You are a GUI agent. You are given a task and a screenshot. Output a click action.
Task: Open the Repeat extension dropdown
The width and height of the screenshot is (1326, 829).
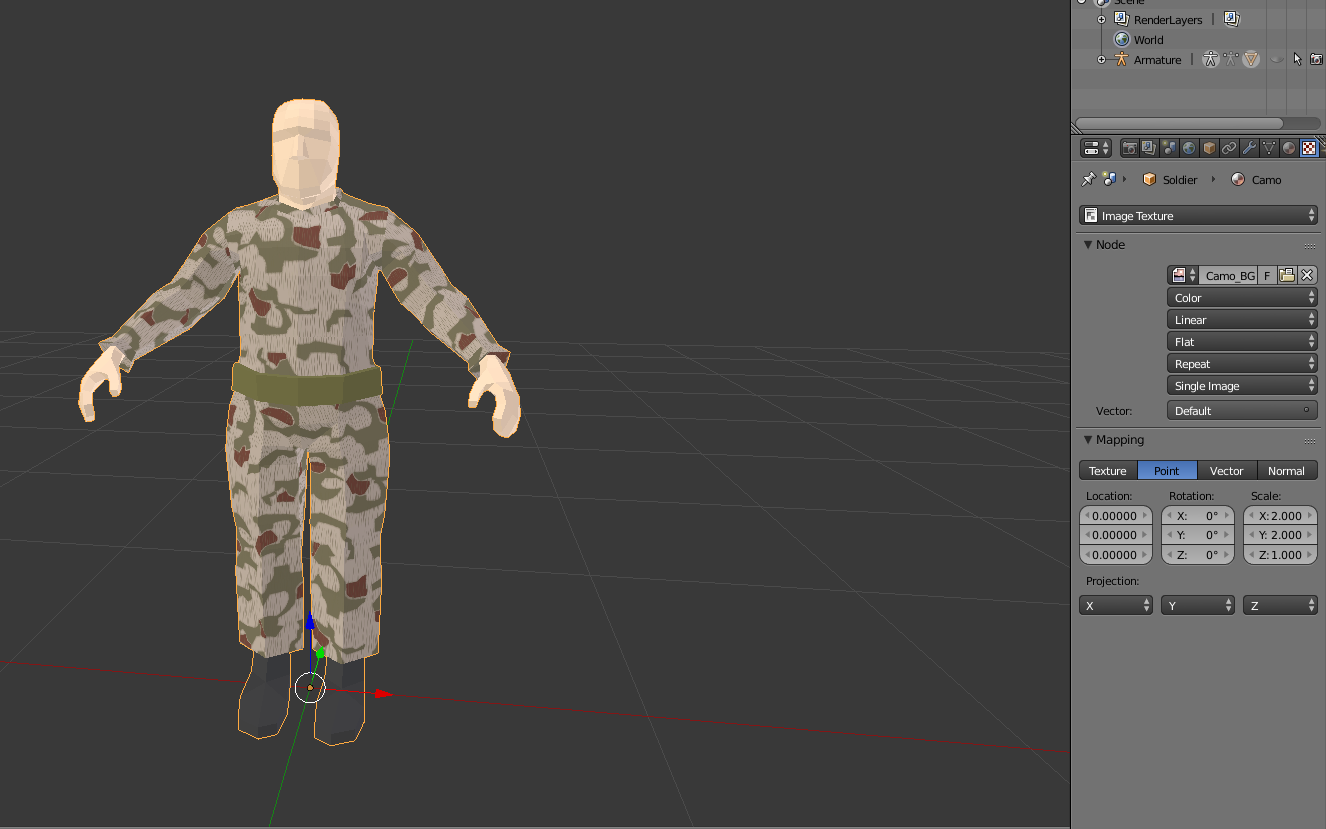tap(1242, 364)
